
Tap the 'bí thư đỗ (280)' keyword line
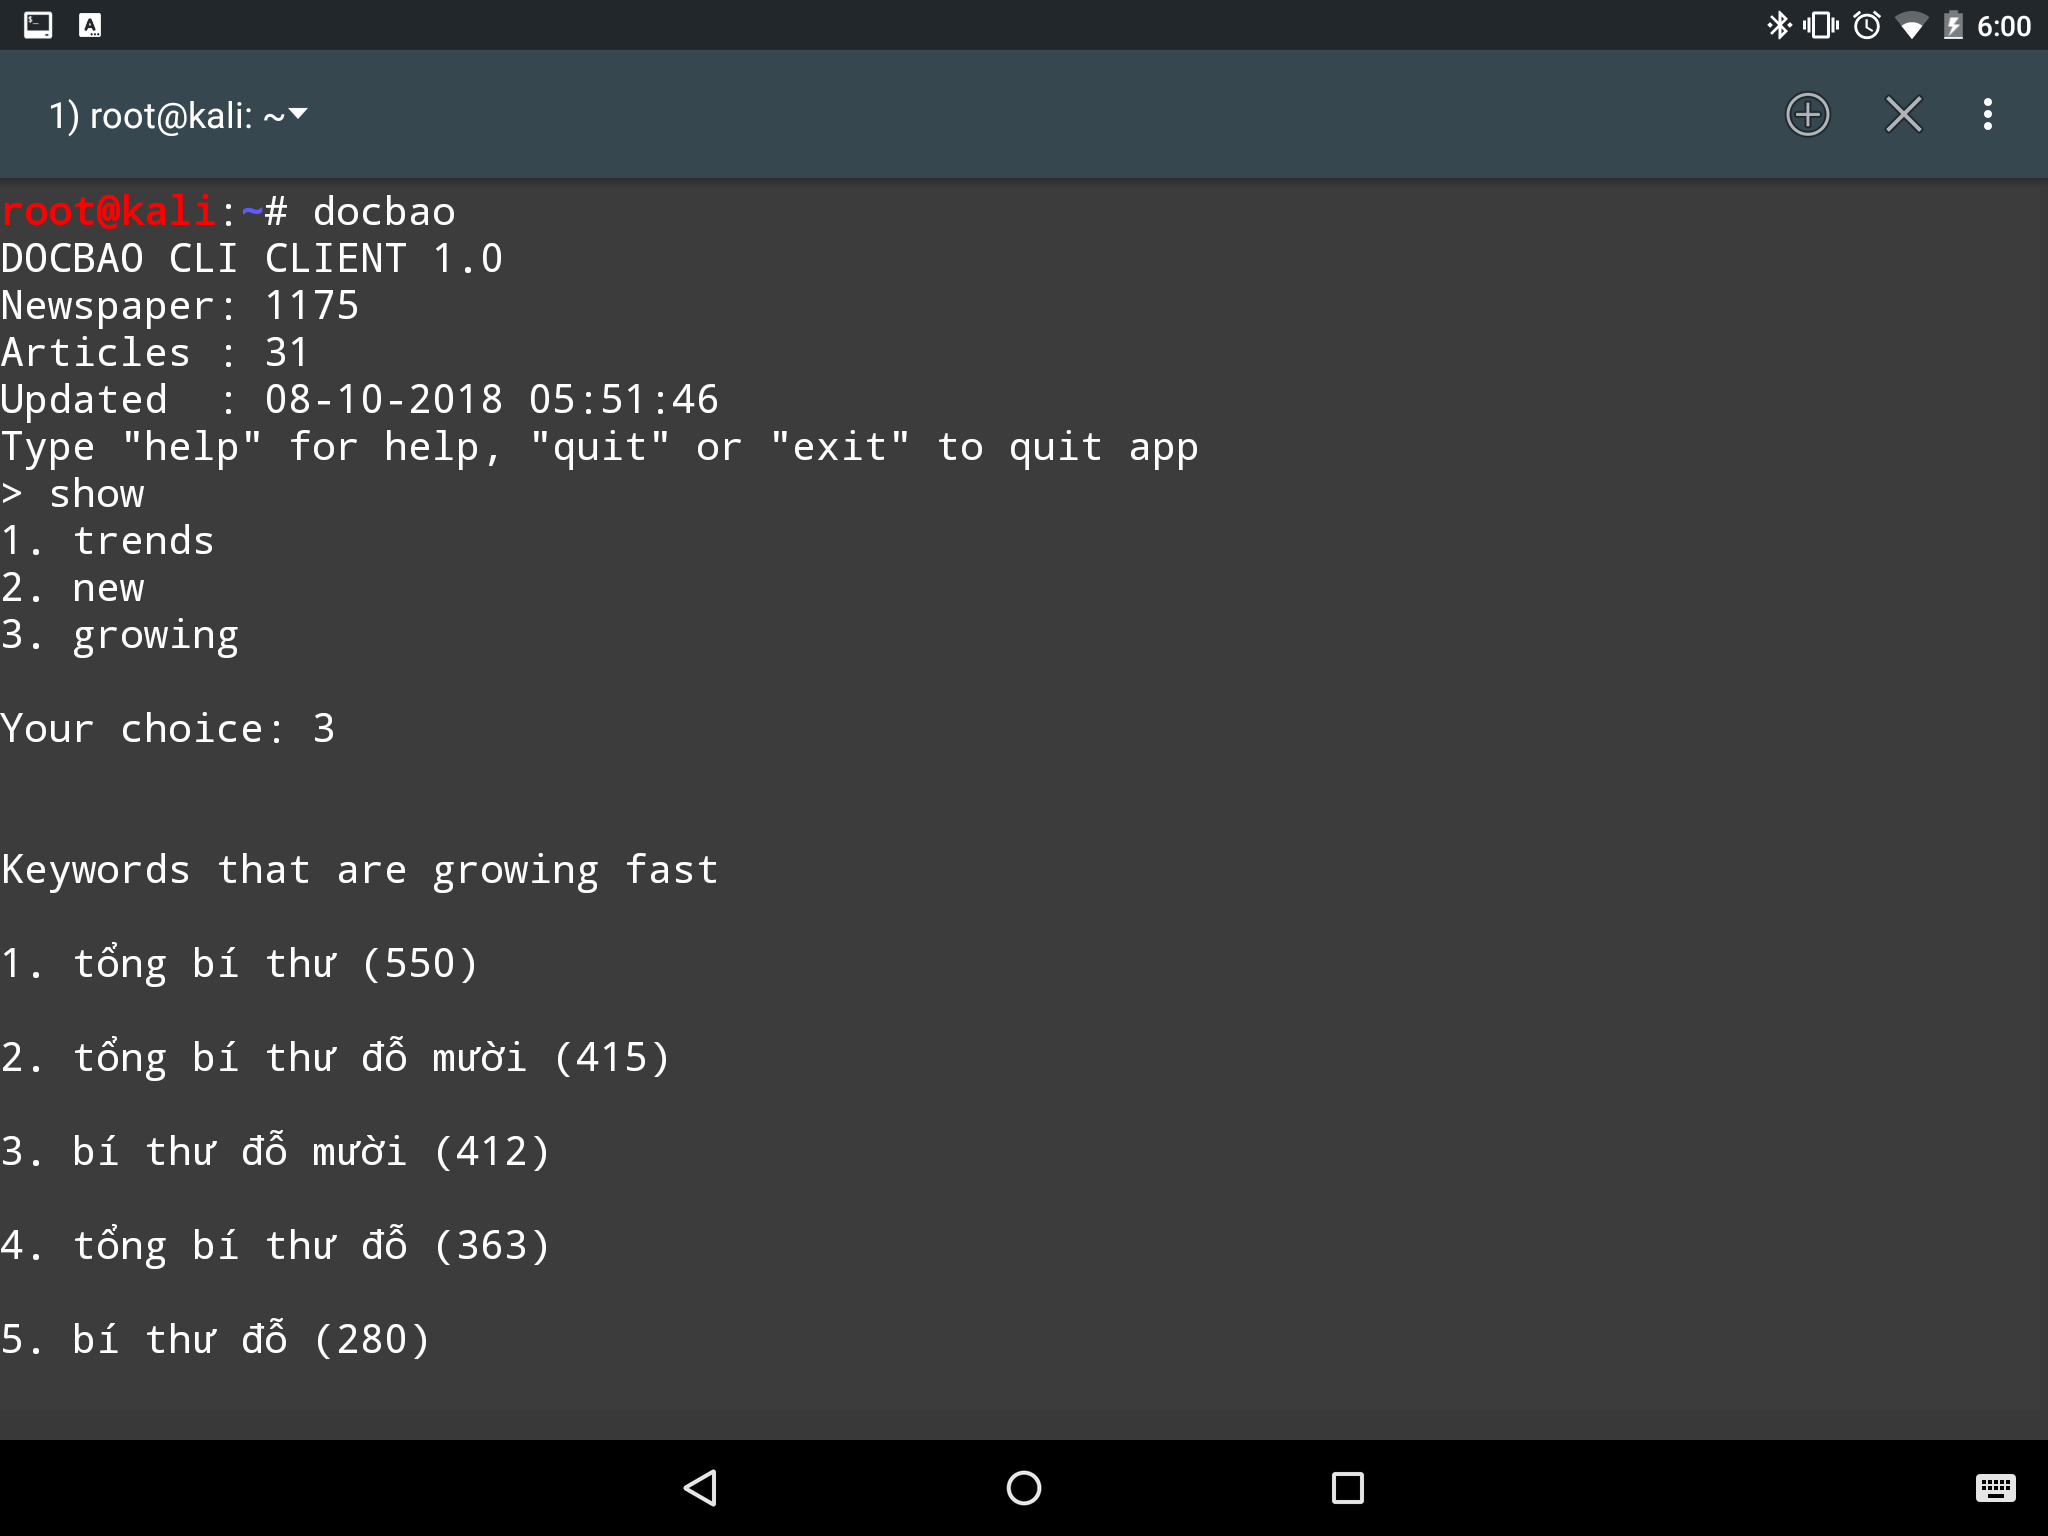tap(215, 1340)
